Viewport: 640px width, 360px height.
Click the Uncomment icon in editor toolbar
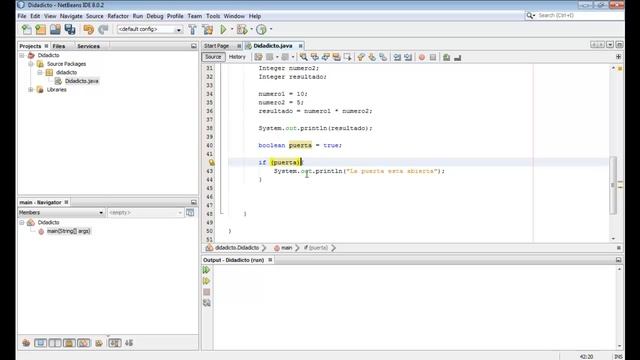point(458,58)
